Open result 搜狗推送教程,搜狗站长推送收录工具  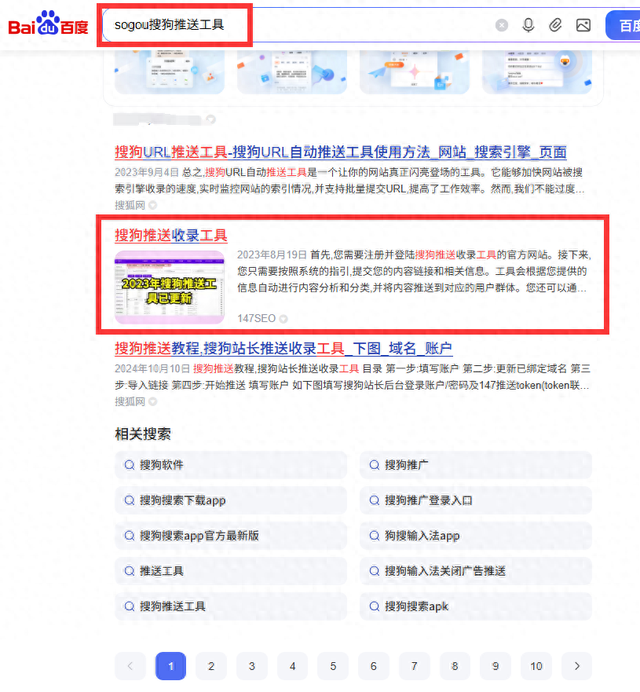tap(283, 349)
